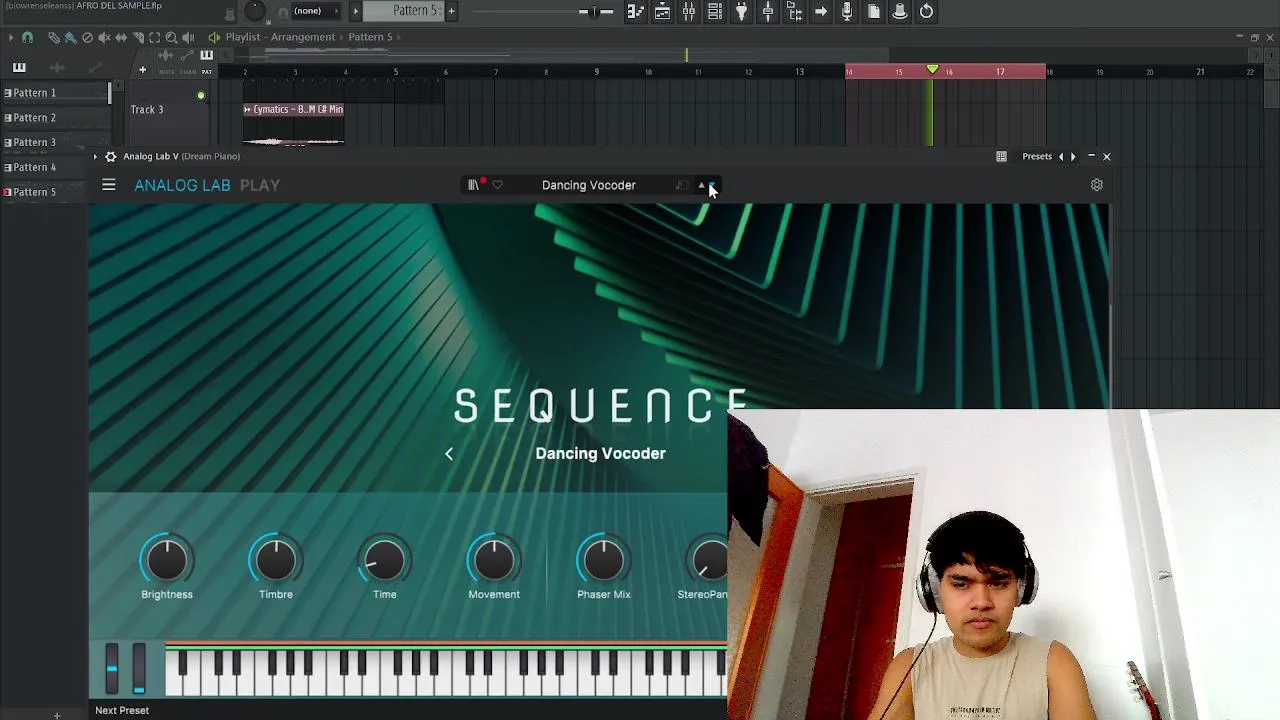Select the playlist Select tool
The width and height of the screenshot is (1280, 720).
point(155,37)
